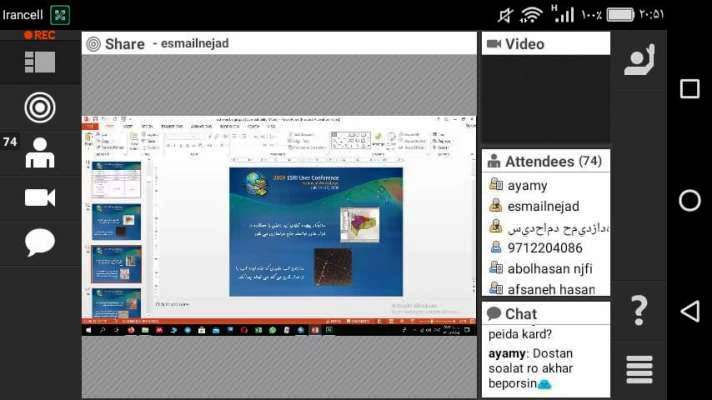Select attendee 9712204086 in the list

pyautogui.click(x=545, y=248)
